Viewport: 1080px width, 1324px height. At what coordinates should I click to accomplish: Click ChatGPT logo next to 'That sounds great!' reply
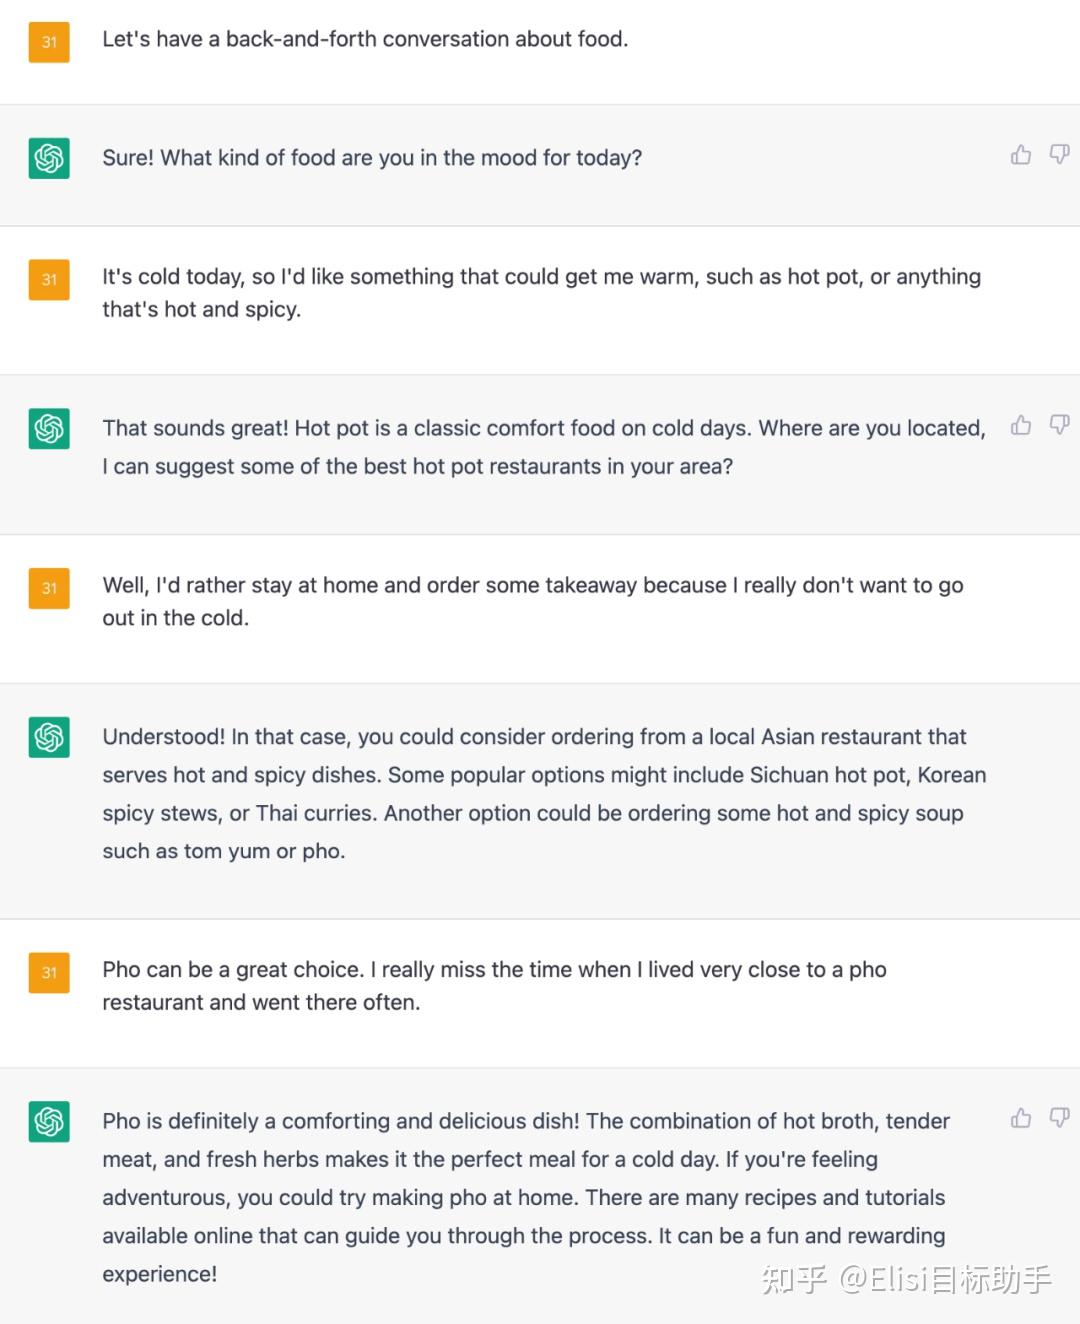click(x=49, y=429)
